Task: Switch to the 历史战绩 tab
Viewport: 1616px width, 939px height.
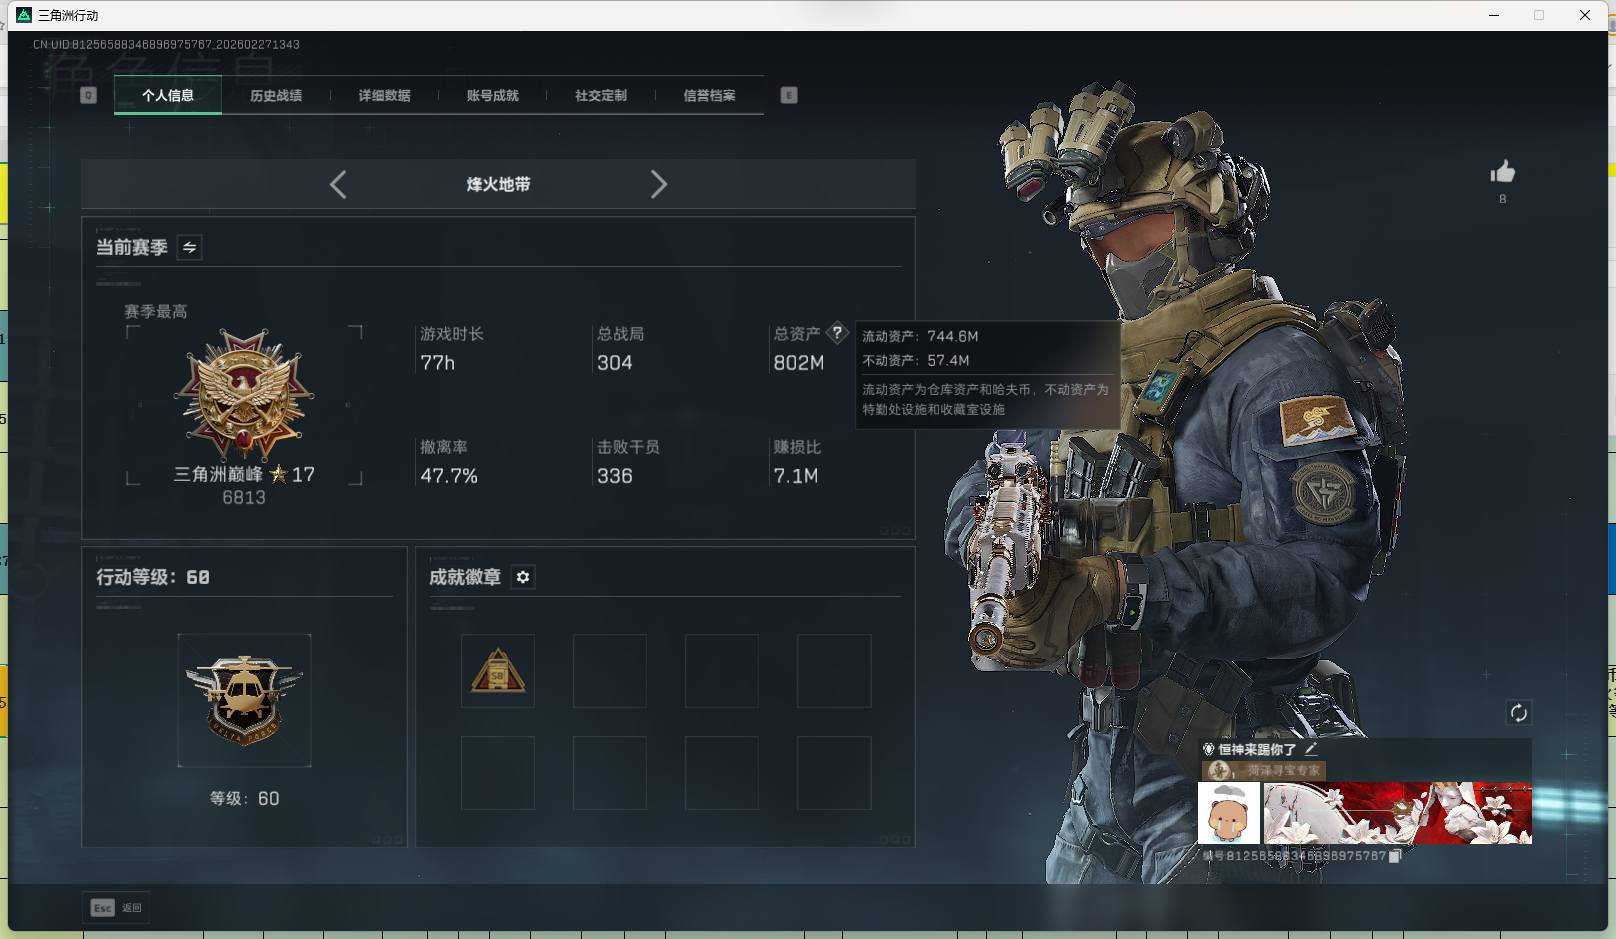Action: [276, 96]
